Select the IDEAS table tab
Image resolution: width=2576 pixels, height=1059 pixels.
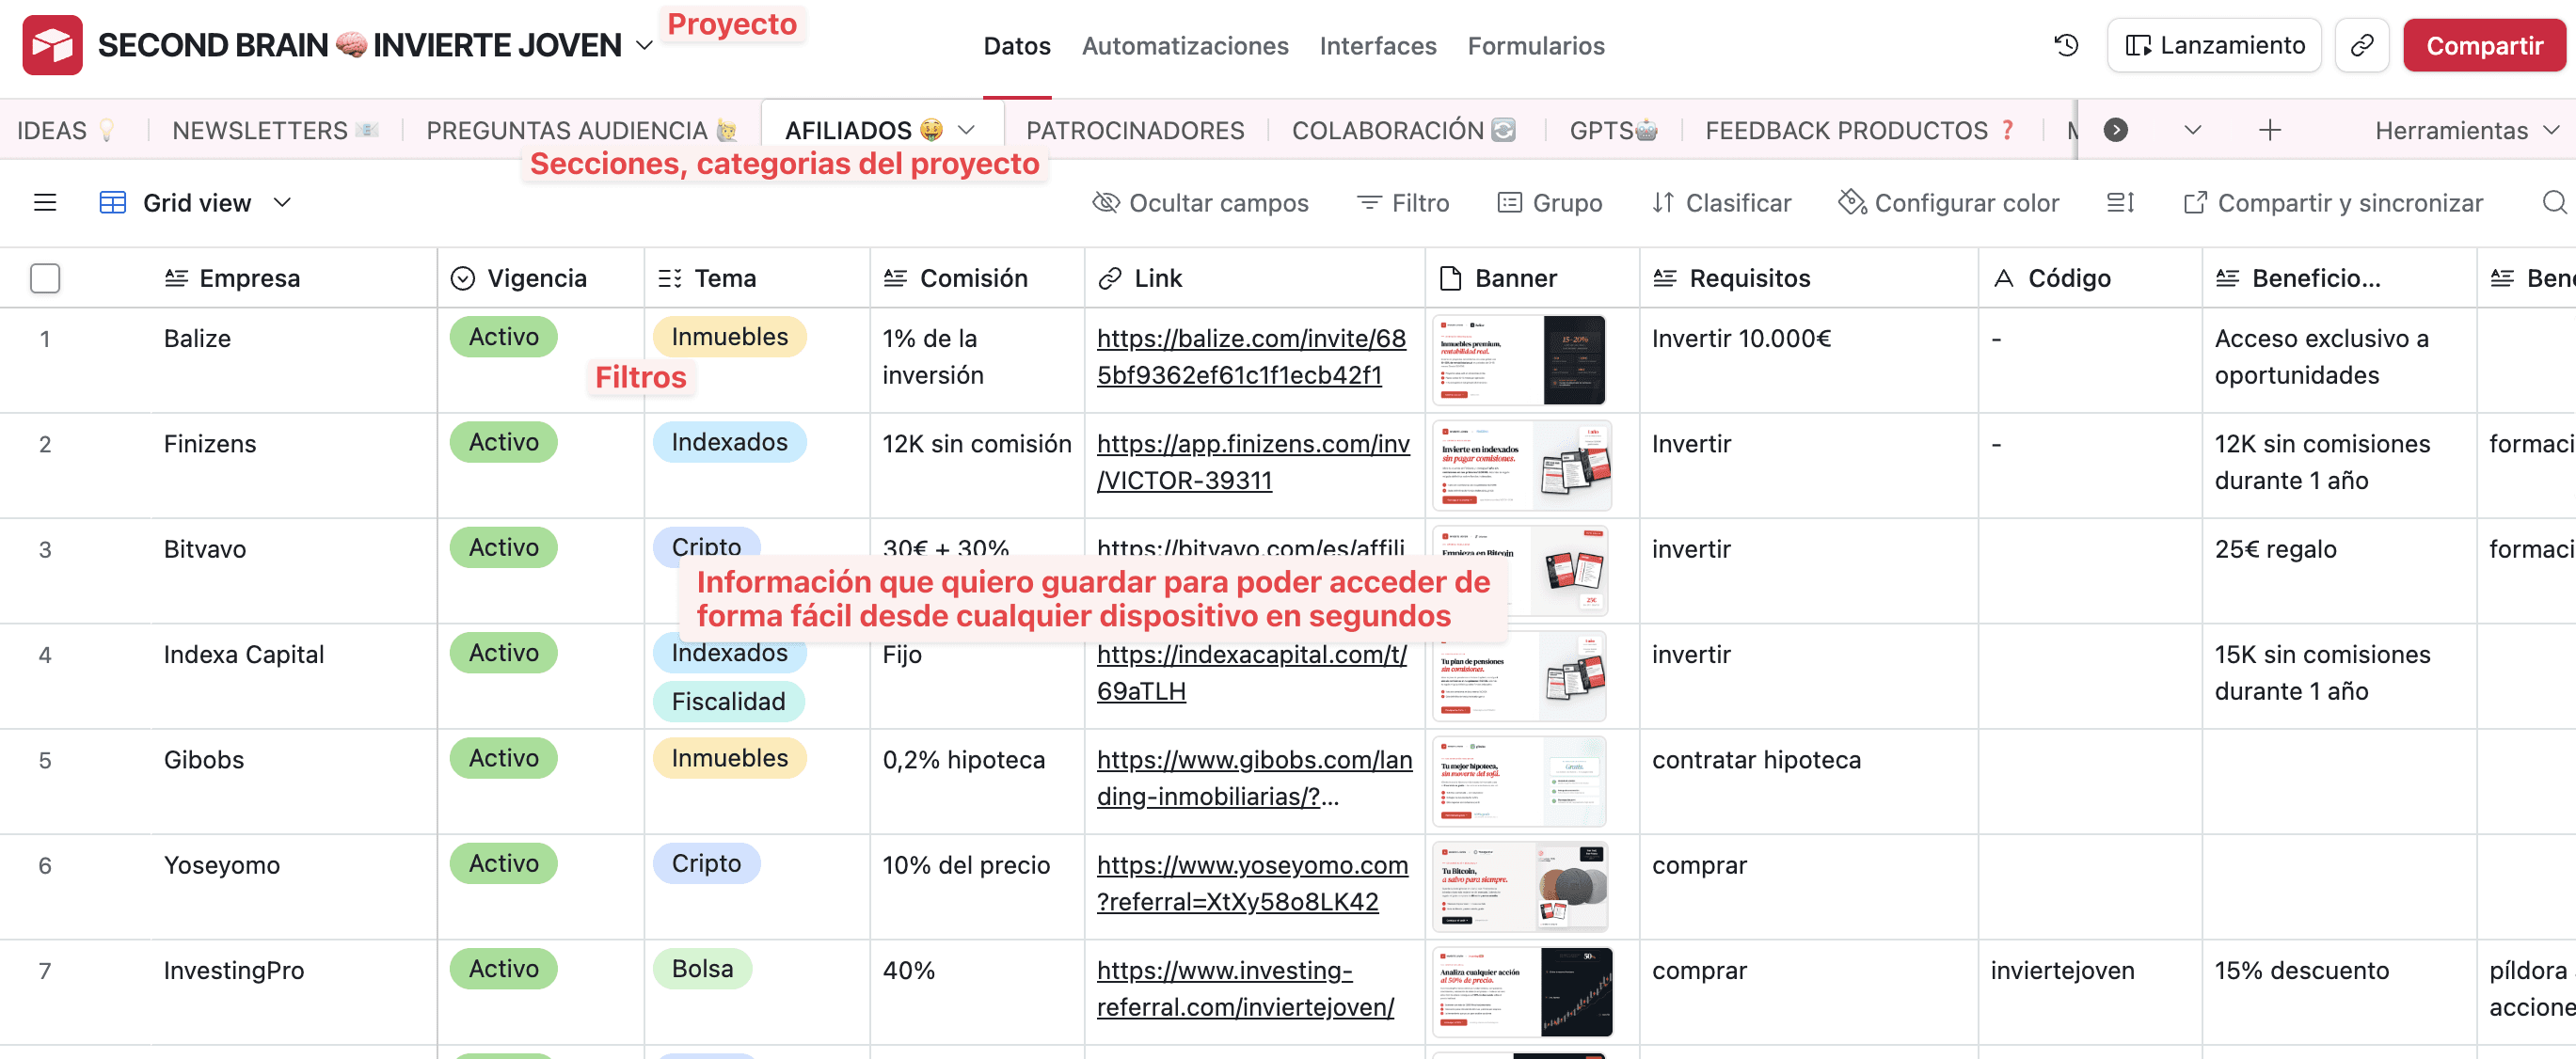[66, 130]
